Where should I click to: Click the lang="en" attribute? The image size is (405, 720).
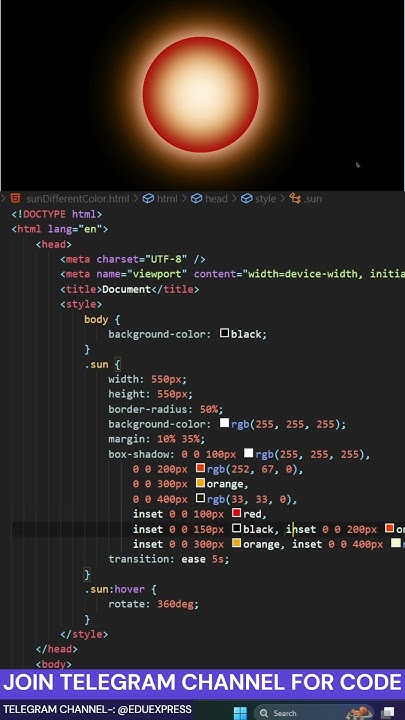coord(75,229)
